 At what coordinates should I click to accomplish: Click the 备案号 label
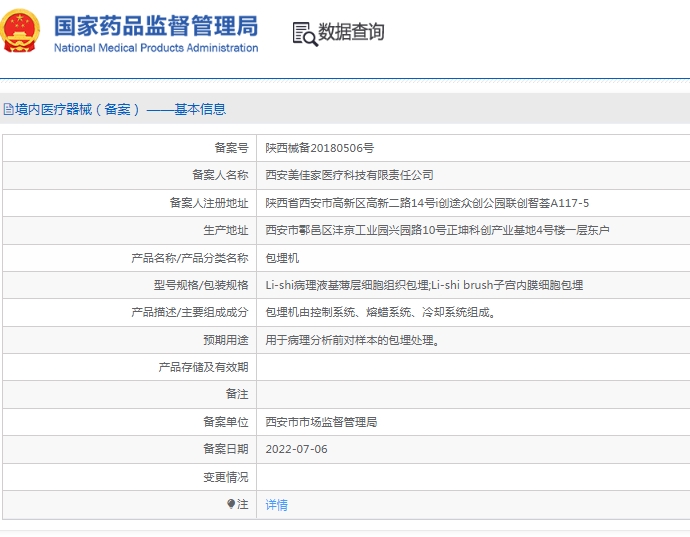[x=231, y=148]
